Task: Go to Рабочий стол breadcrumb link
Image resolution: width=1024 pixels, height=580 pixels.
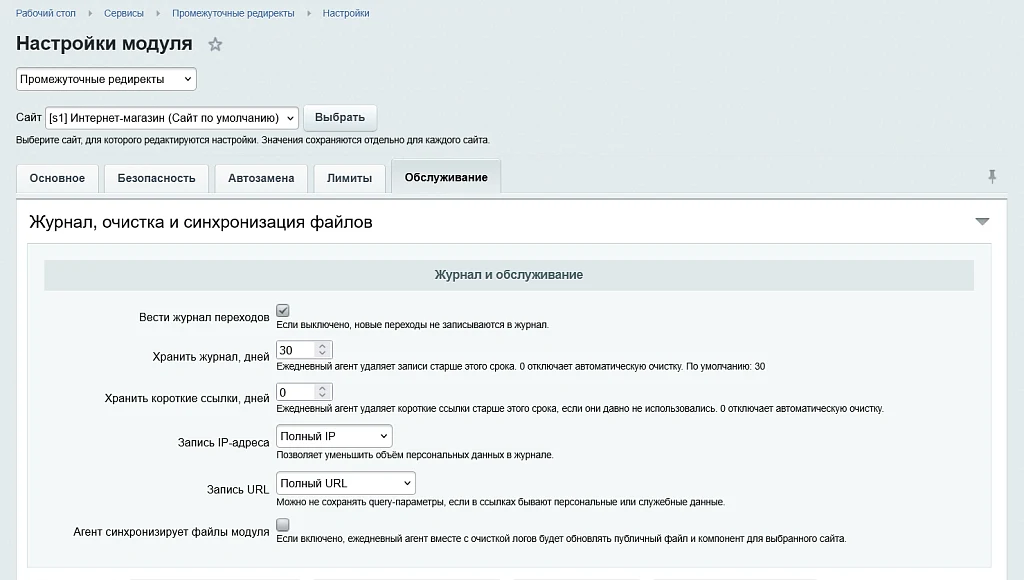Action: pyautogui.click(x=46, y=13)
